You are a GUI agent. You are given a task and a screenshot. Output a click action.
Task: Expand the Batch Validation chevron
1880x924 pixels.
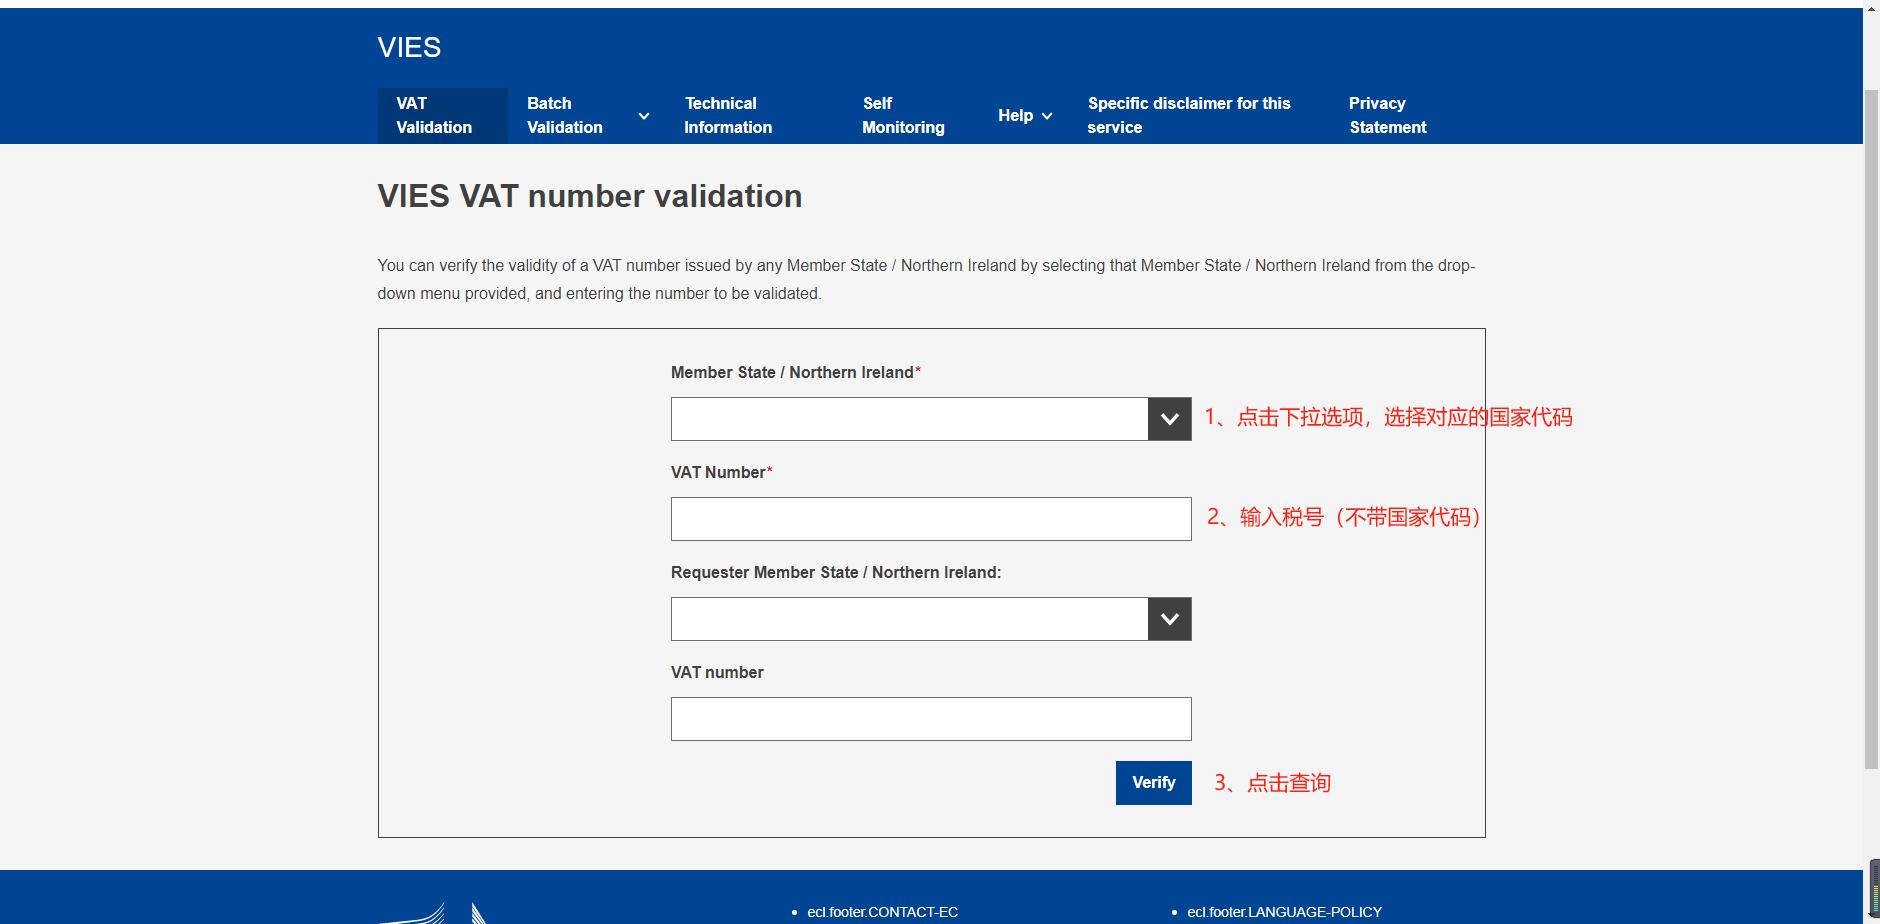point(644,116)
